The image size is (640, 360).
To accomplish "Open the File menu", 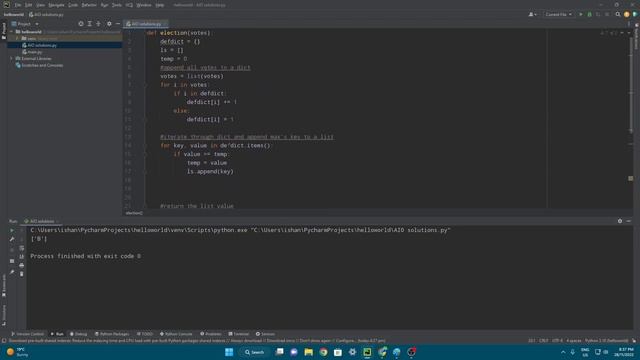I will [18, 5].
